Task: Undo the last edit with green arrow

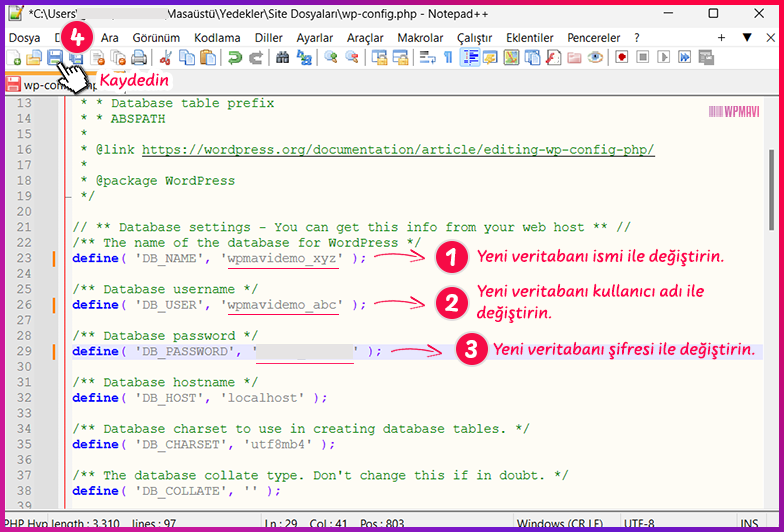Action: pos(234,58)
